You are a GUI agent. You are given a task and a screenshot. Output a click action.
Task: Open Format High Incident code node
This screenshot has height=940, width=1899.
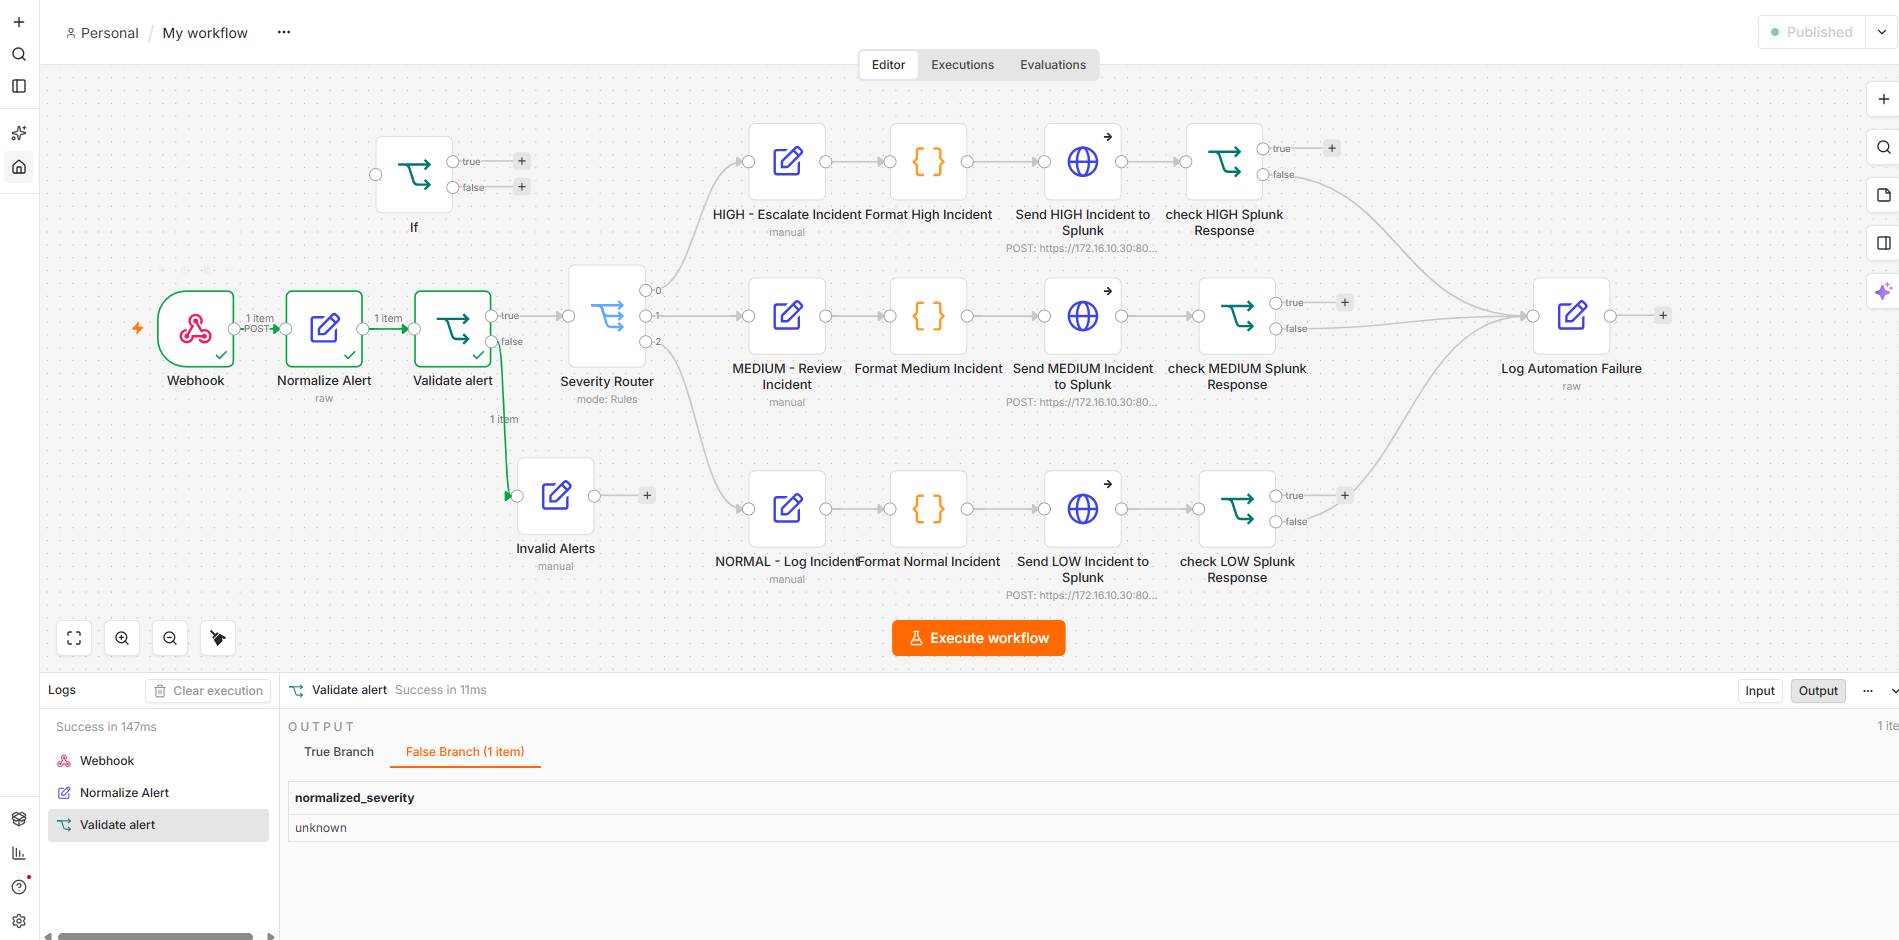click(928, 162)
